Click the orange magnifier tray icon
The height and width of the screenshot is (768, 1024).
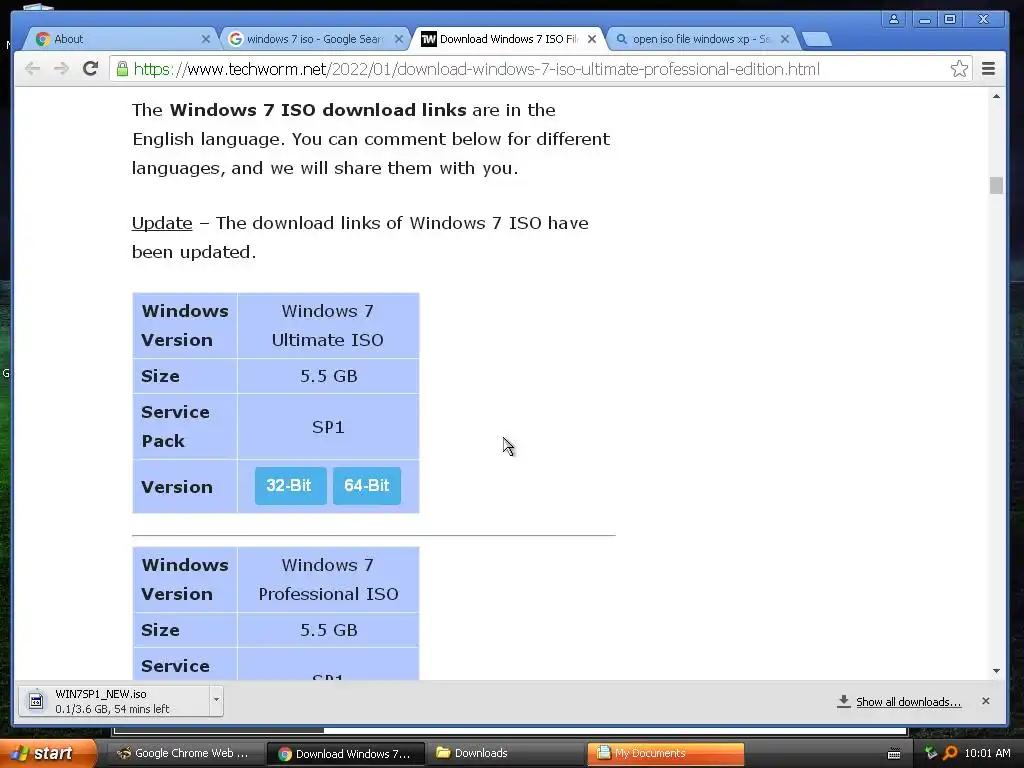click(950, 753)
